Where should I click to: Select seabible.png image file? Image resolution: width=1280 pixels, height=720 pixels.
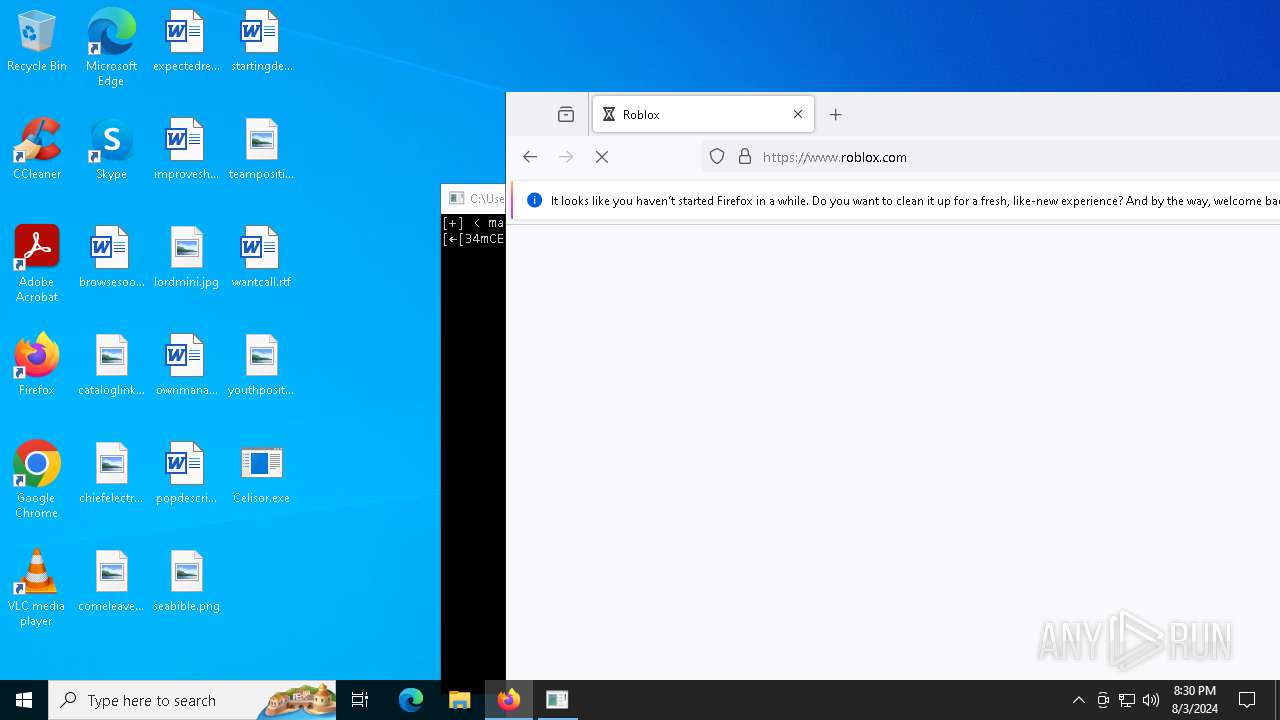pos(186,582)
